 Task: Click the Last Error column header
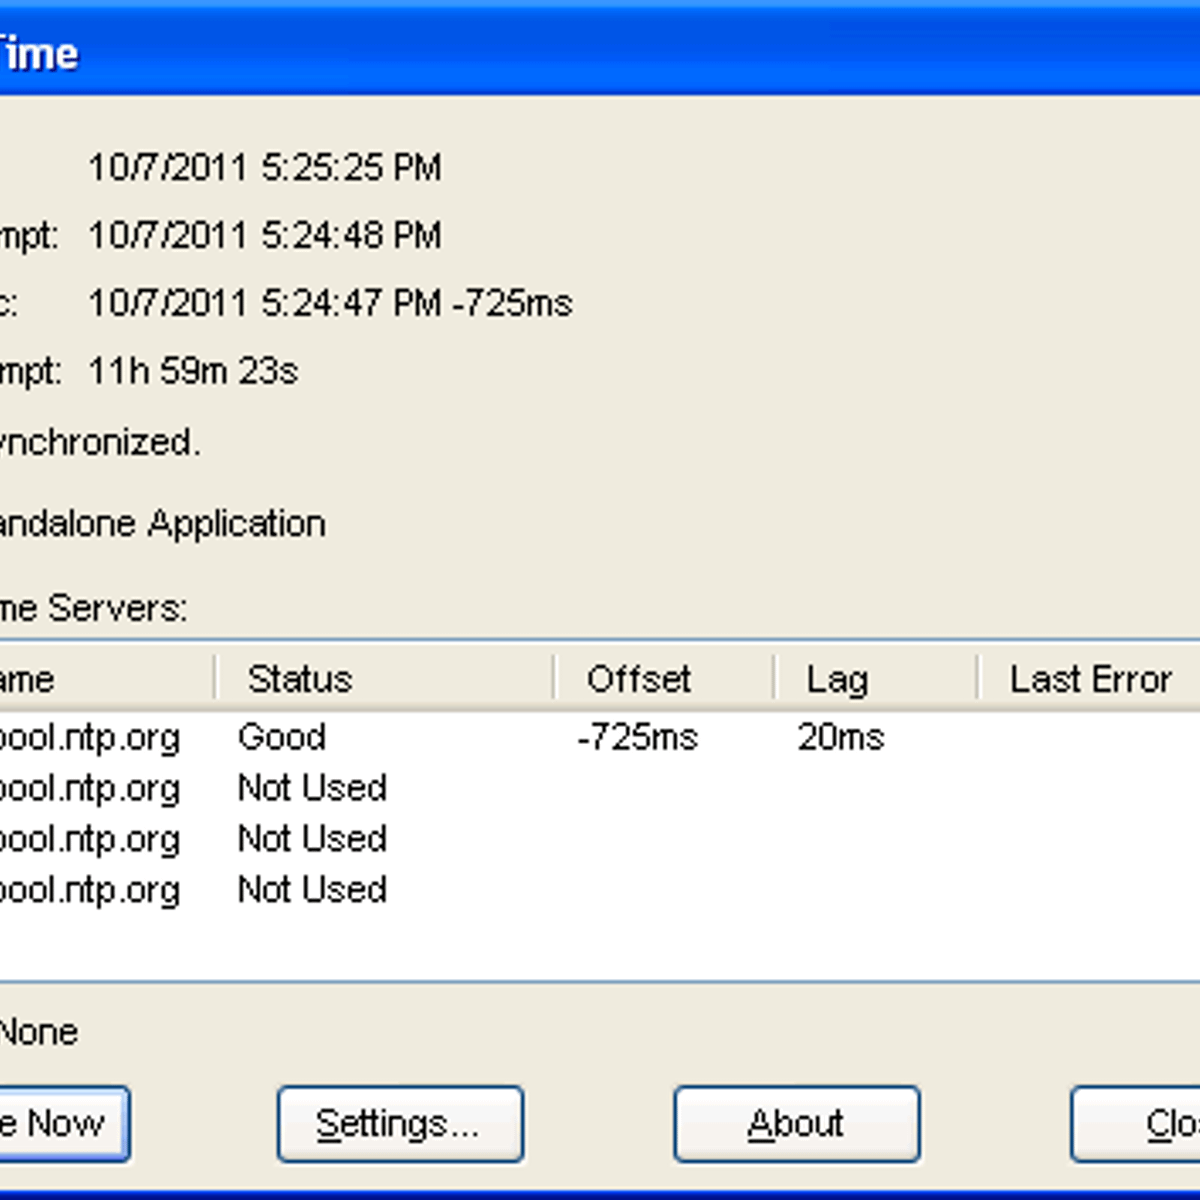1092,678
